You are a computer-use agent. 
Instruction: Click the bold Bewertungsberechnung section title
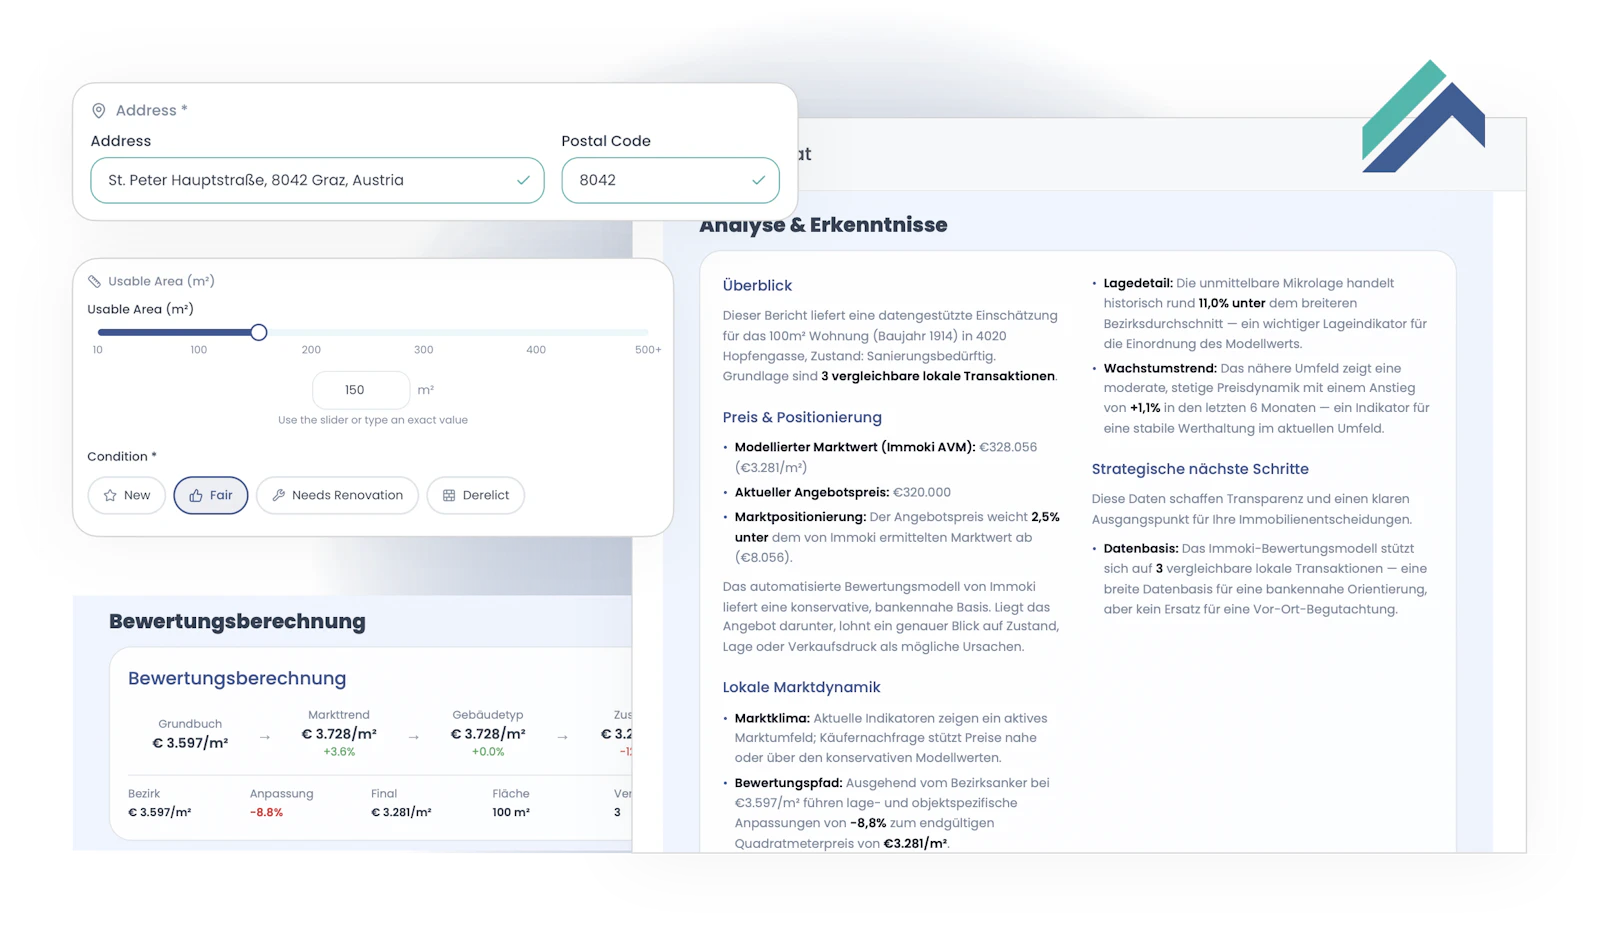click(237, 622)
